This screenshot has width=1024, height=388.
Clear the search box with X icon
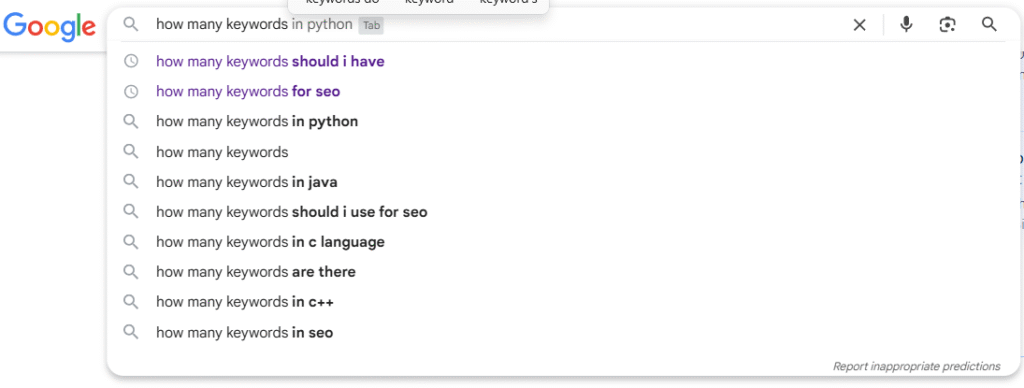click(859, 25)
